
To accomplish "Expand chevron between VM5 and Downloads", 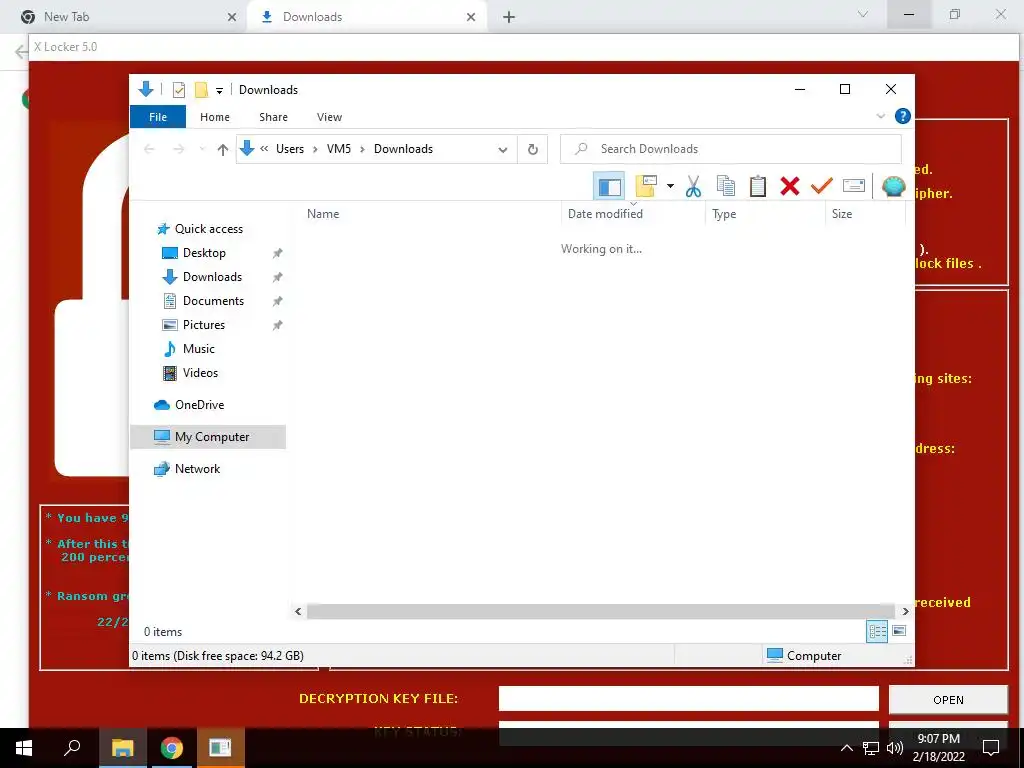I will 362,150.
